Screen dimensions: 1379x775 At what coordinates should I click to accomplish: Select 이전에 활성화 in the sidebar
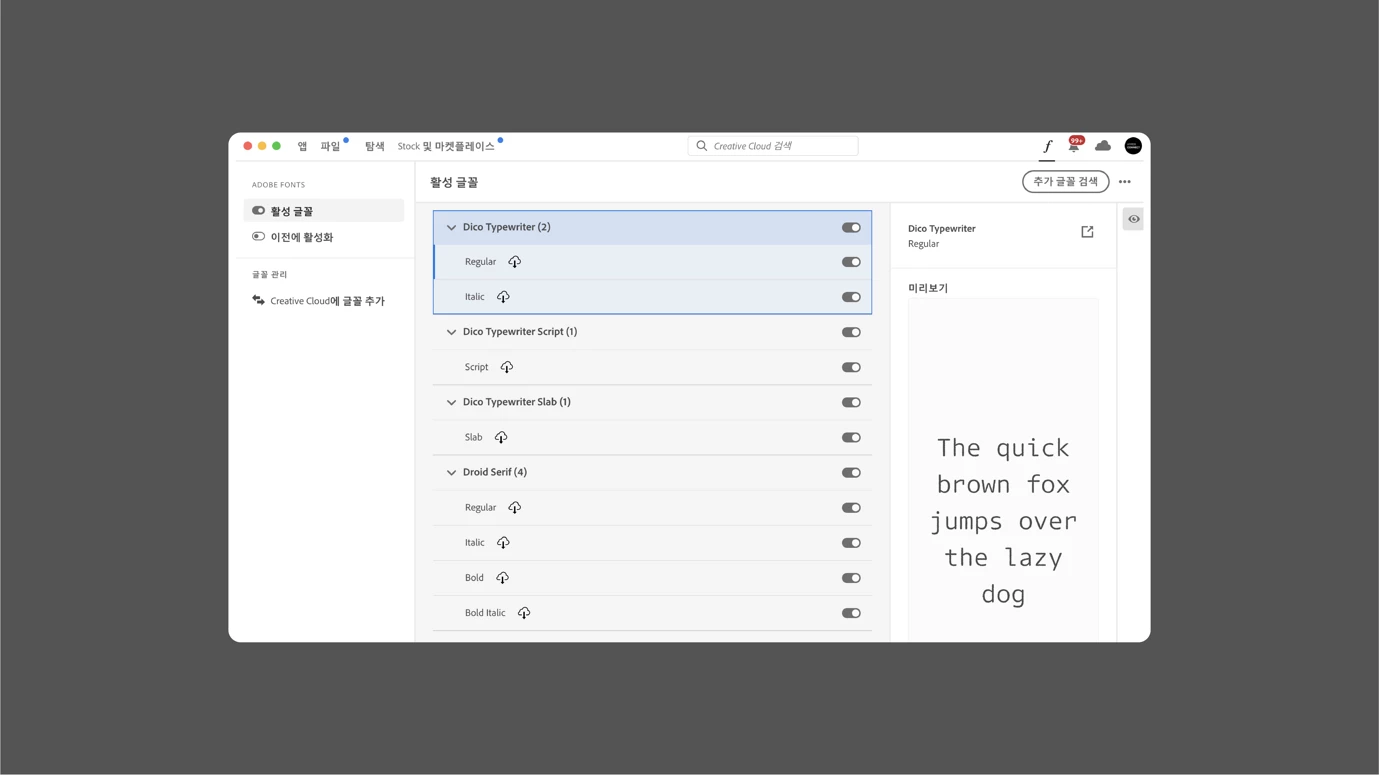click(324, 237)
